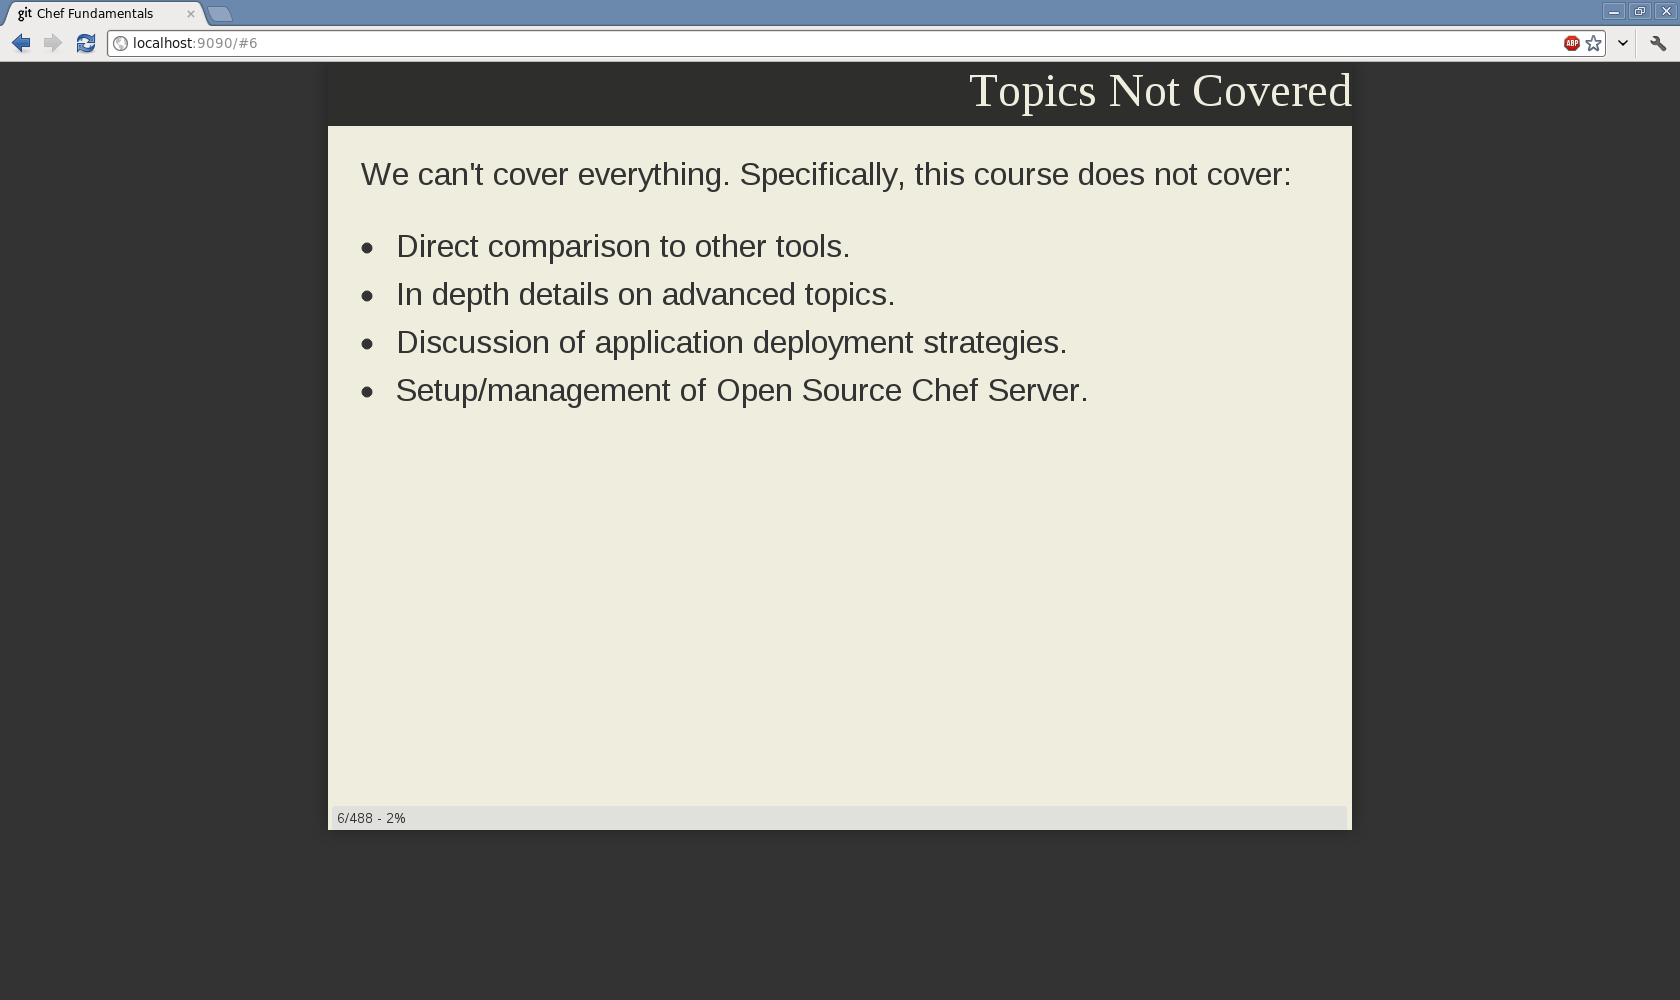Restore the browser window size
This screenshot has height=1000, width=1680.
point(1640,11)
